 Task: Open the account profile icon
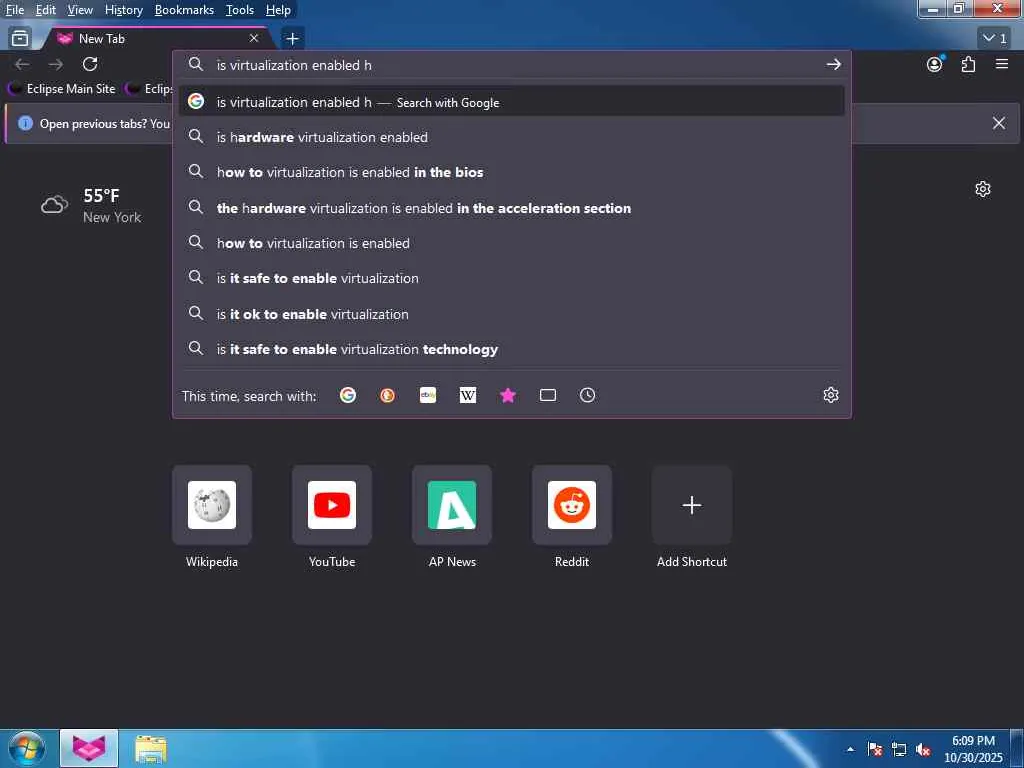click(935, 64)
